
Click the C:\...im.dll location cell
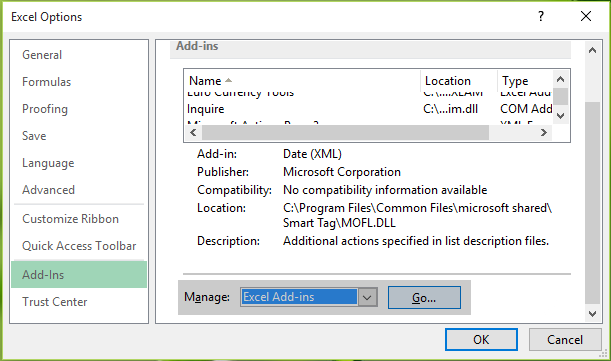click(450, 109)
